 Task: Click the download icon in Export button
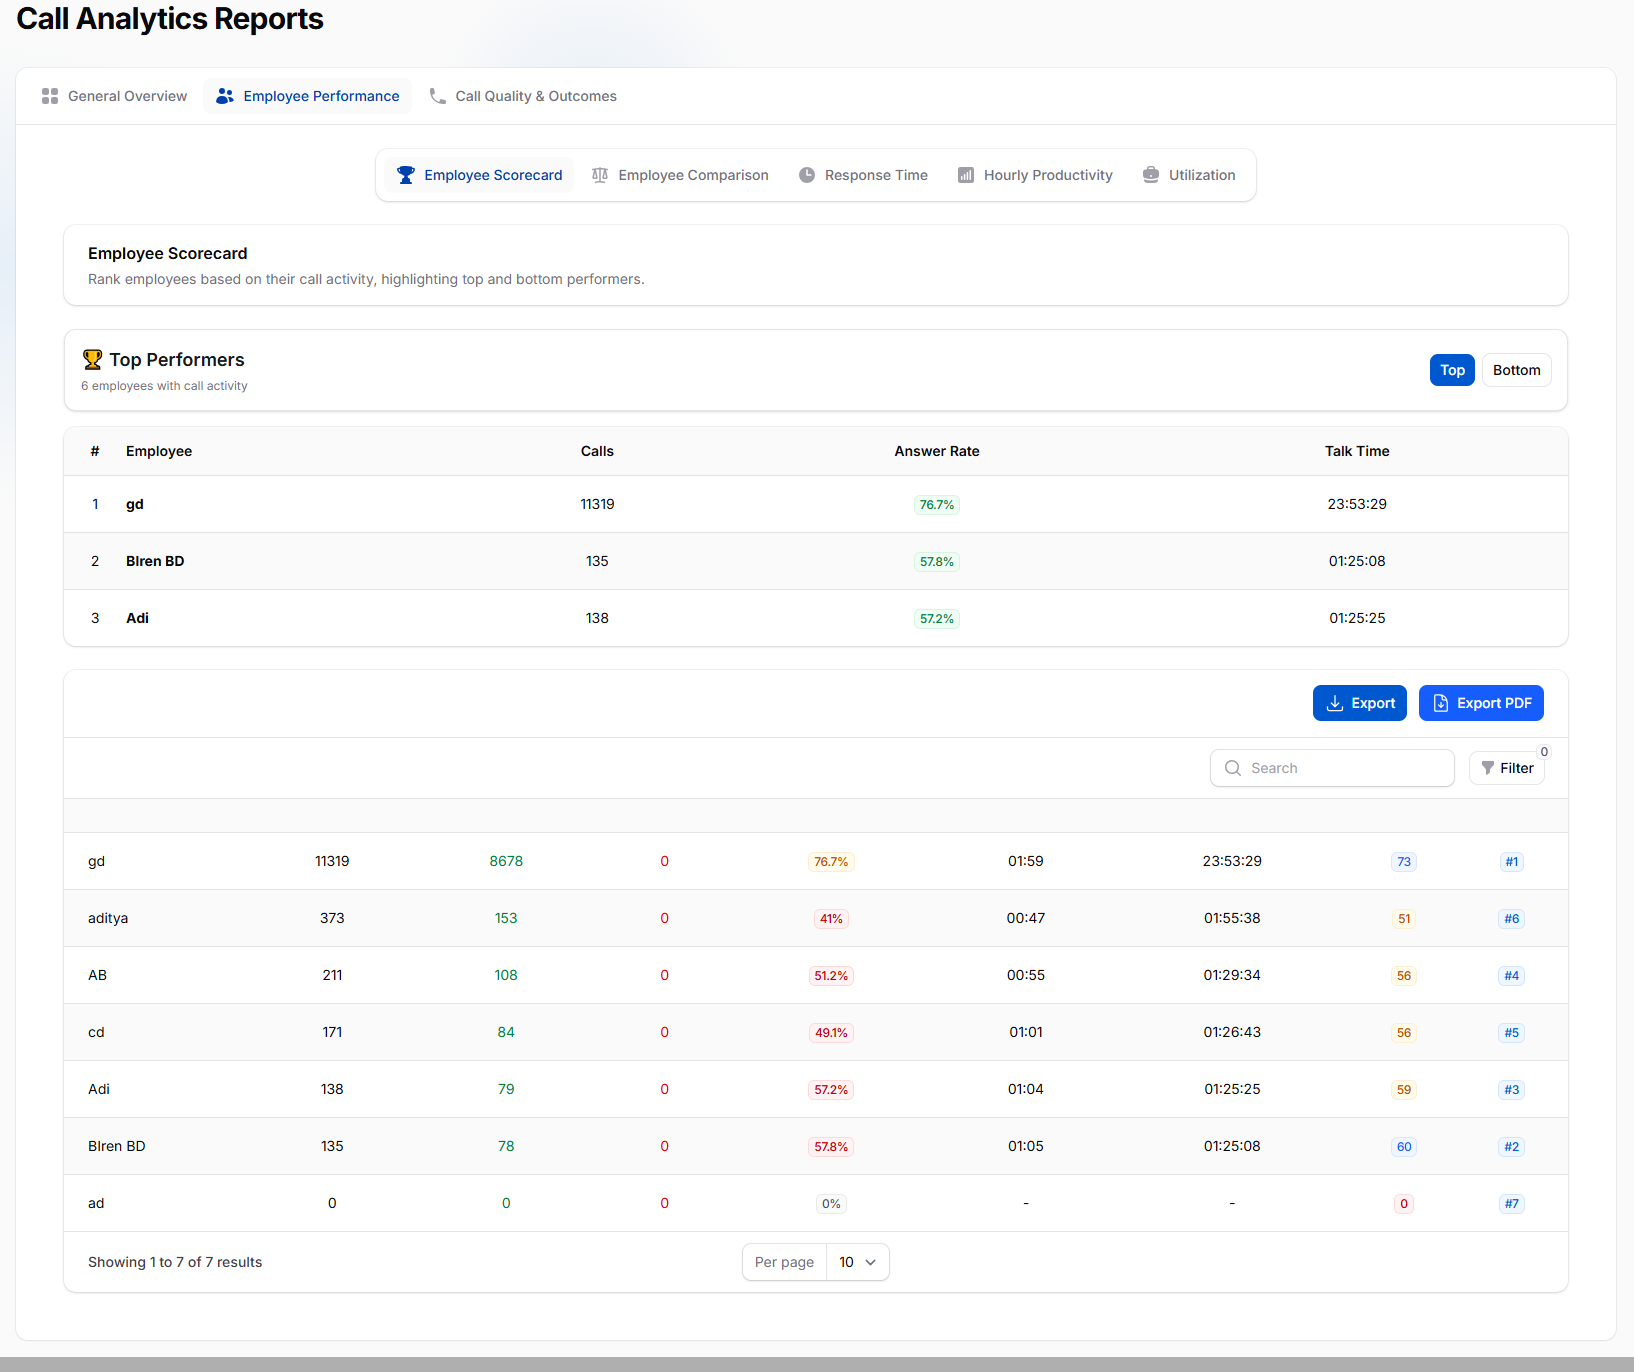1335,703
